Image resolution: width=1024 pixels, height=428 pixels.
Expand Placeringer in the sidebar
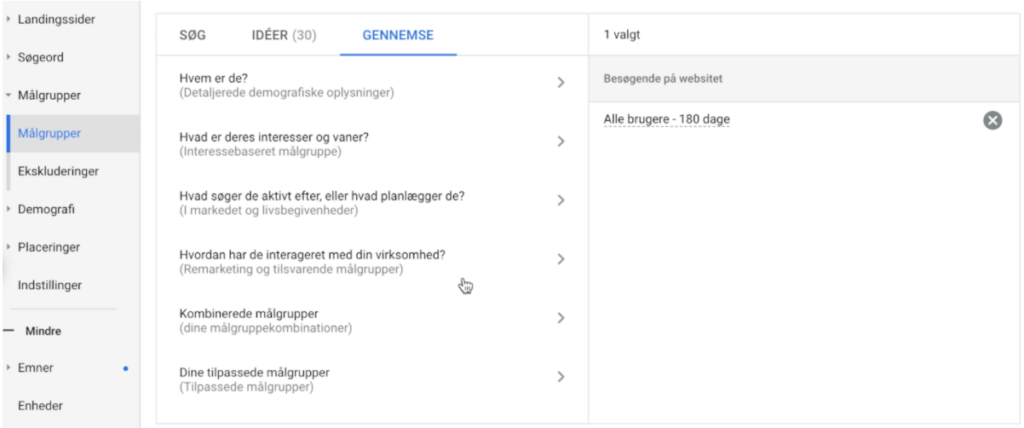(x=8, y=247)
